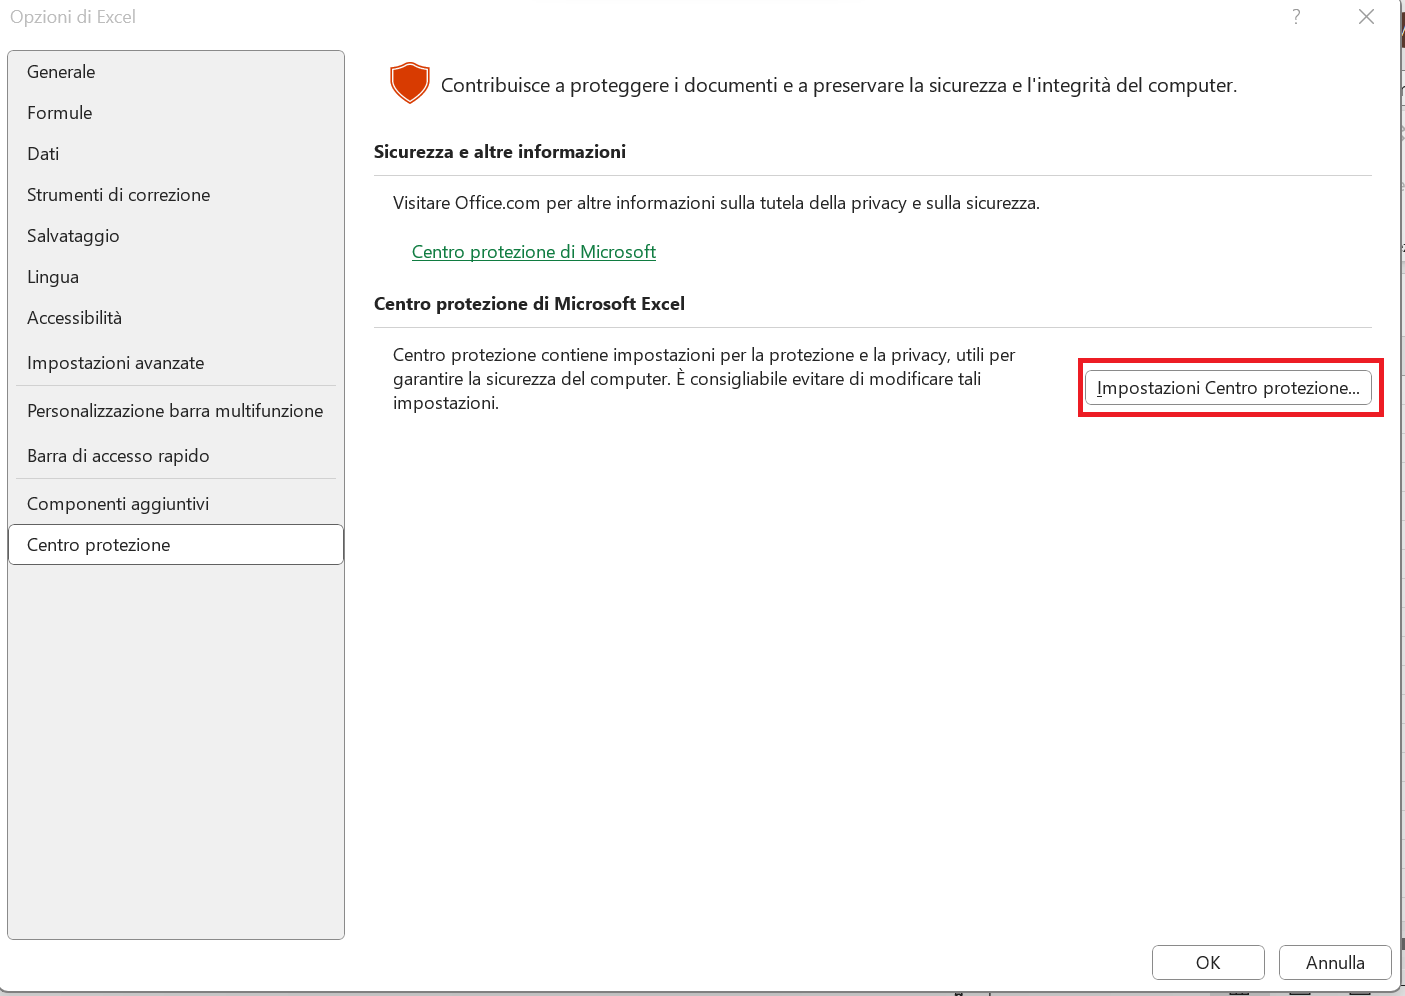Select Personalizzazione barra multifunzione
The width and height of the screenshot is (1405, 996).
tap(175, 411)
